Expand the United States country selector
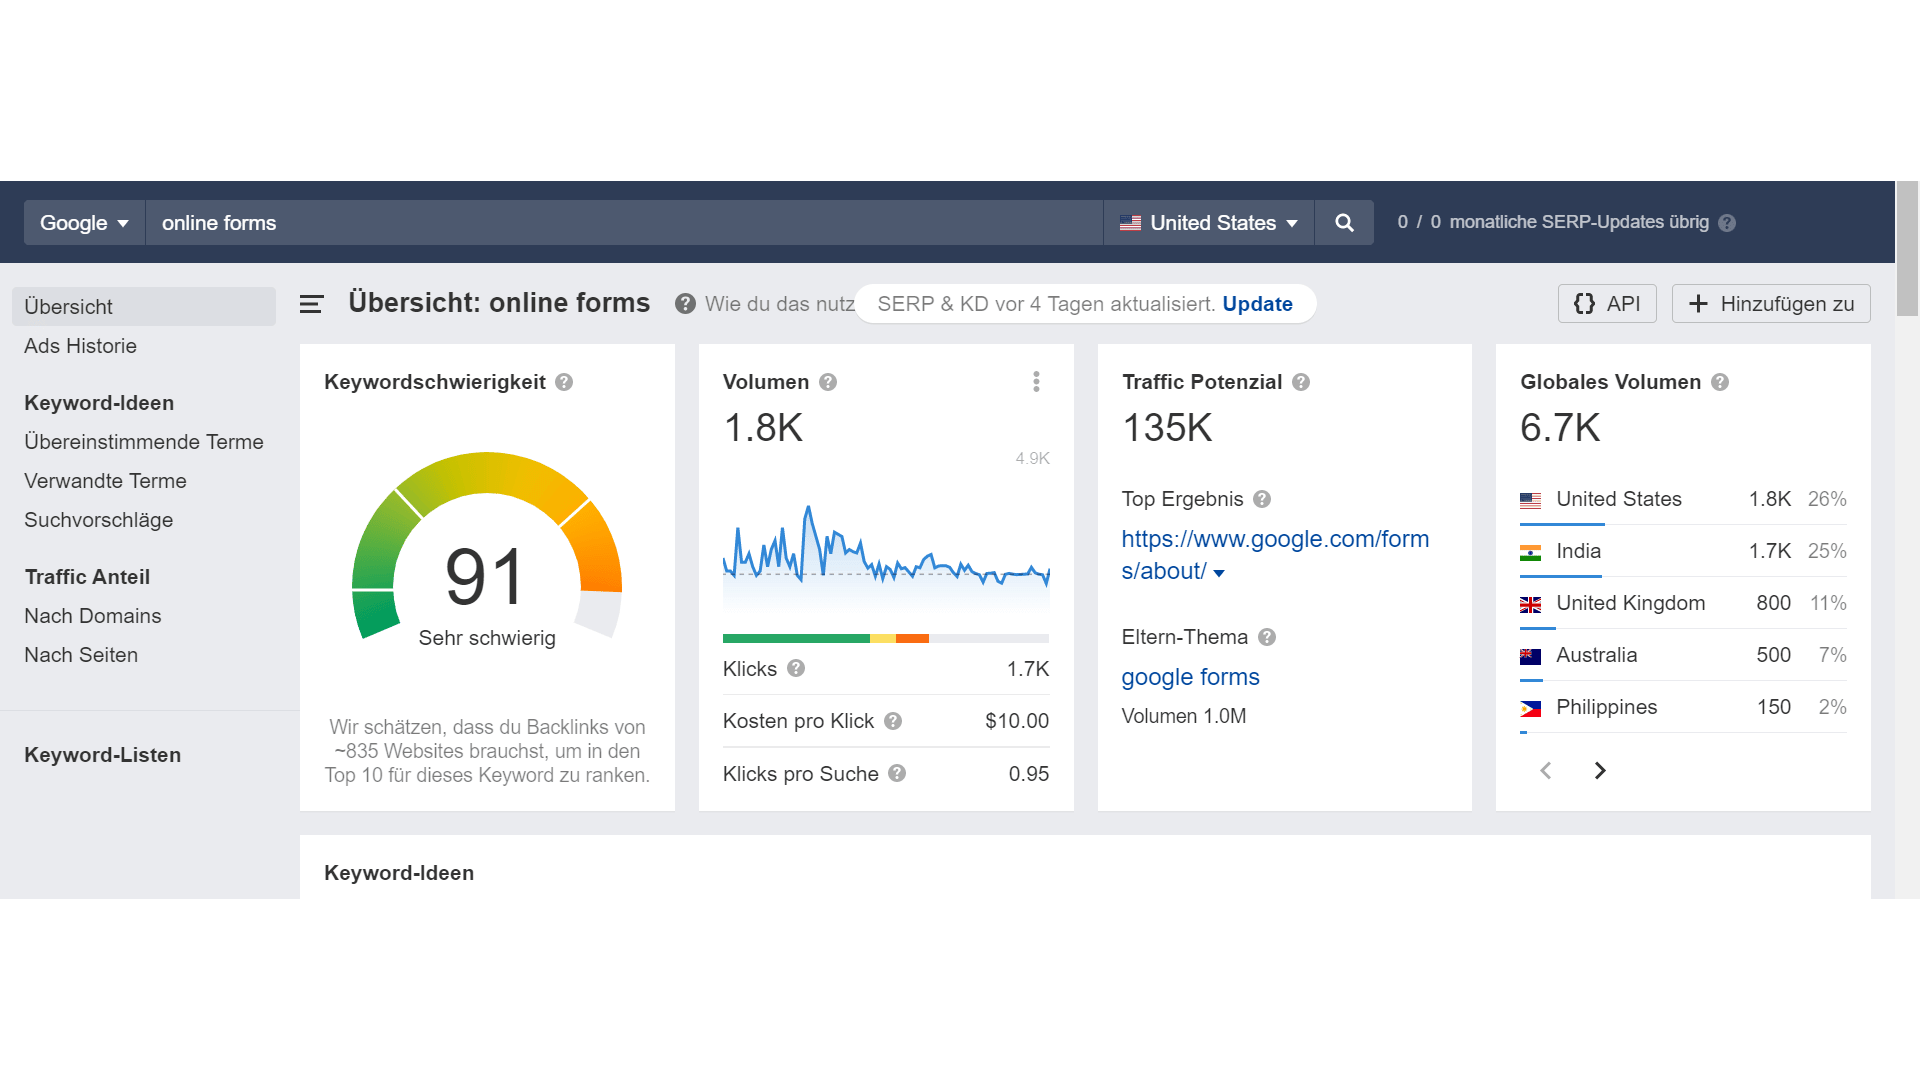1920x1080 pixels. pyautogui.click(x=1207, y=222)
